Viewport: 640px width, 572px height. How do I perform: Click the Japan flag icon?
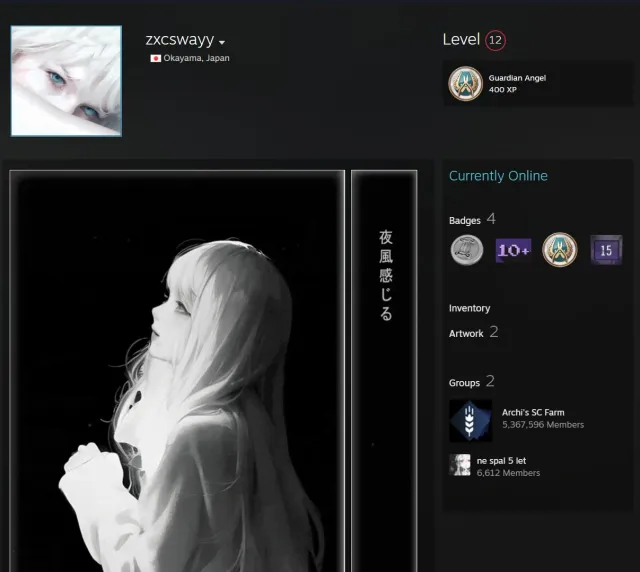[x=155, y=58]
